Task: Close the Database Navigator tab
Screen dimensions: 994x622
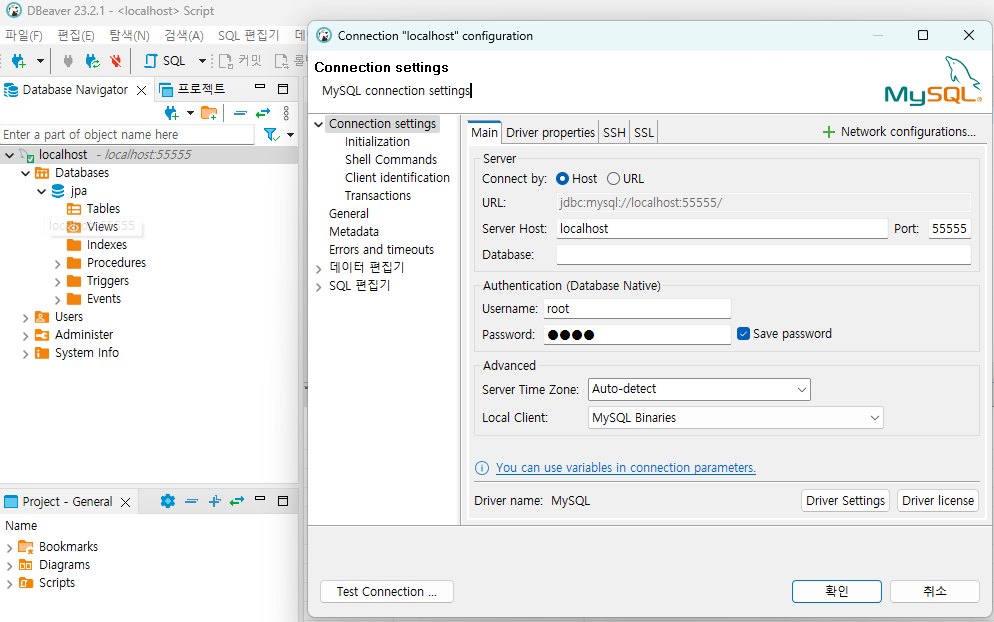Action: (x=141, y=91)
